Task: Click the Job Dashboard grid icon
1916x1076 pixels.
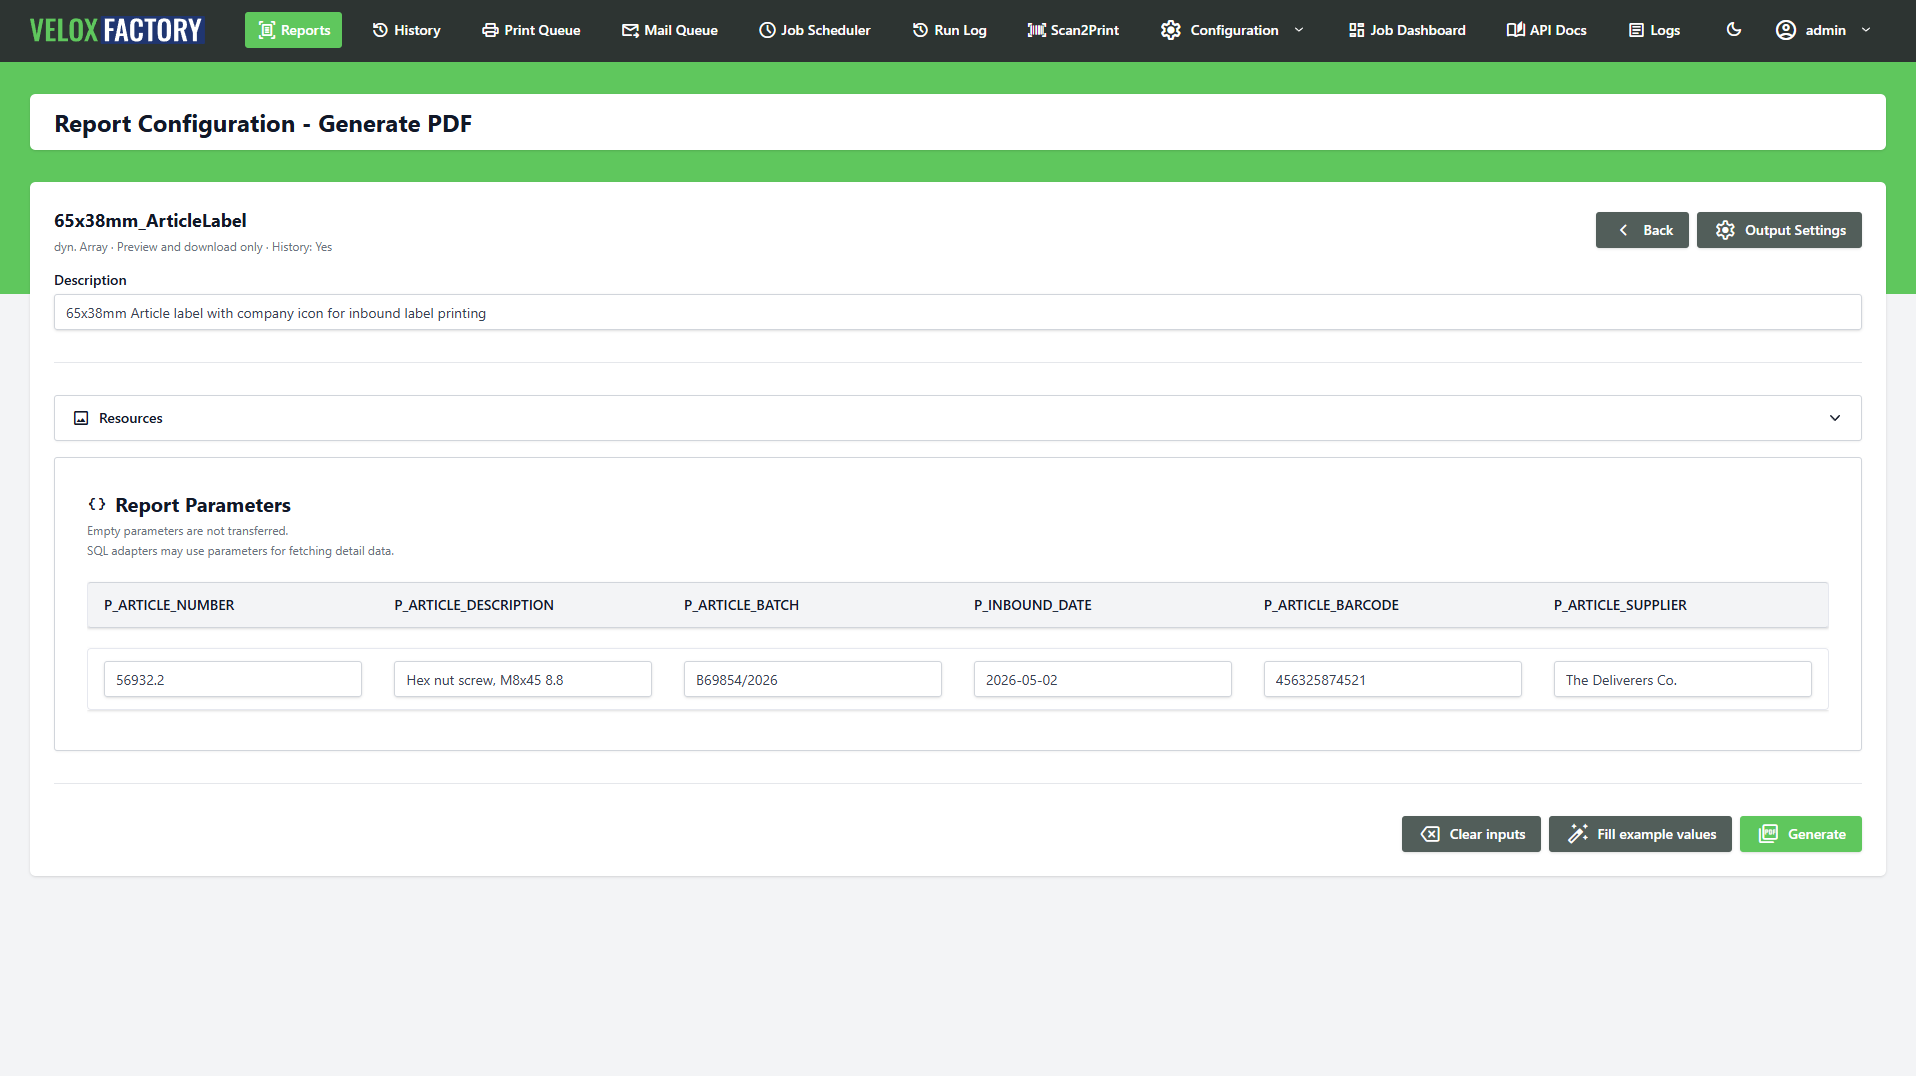Action: [1356, 30]
